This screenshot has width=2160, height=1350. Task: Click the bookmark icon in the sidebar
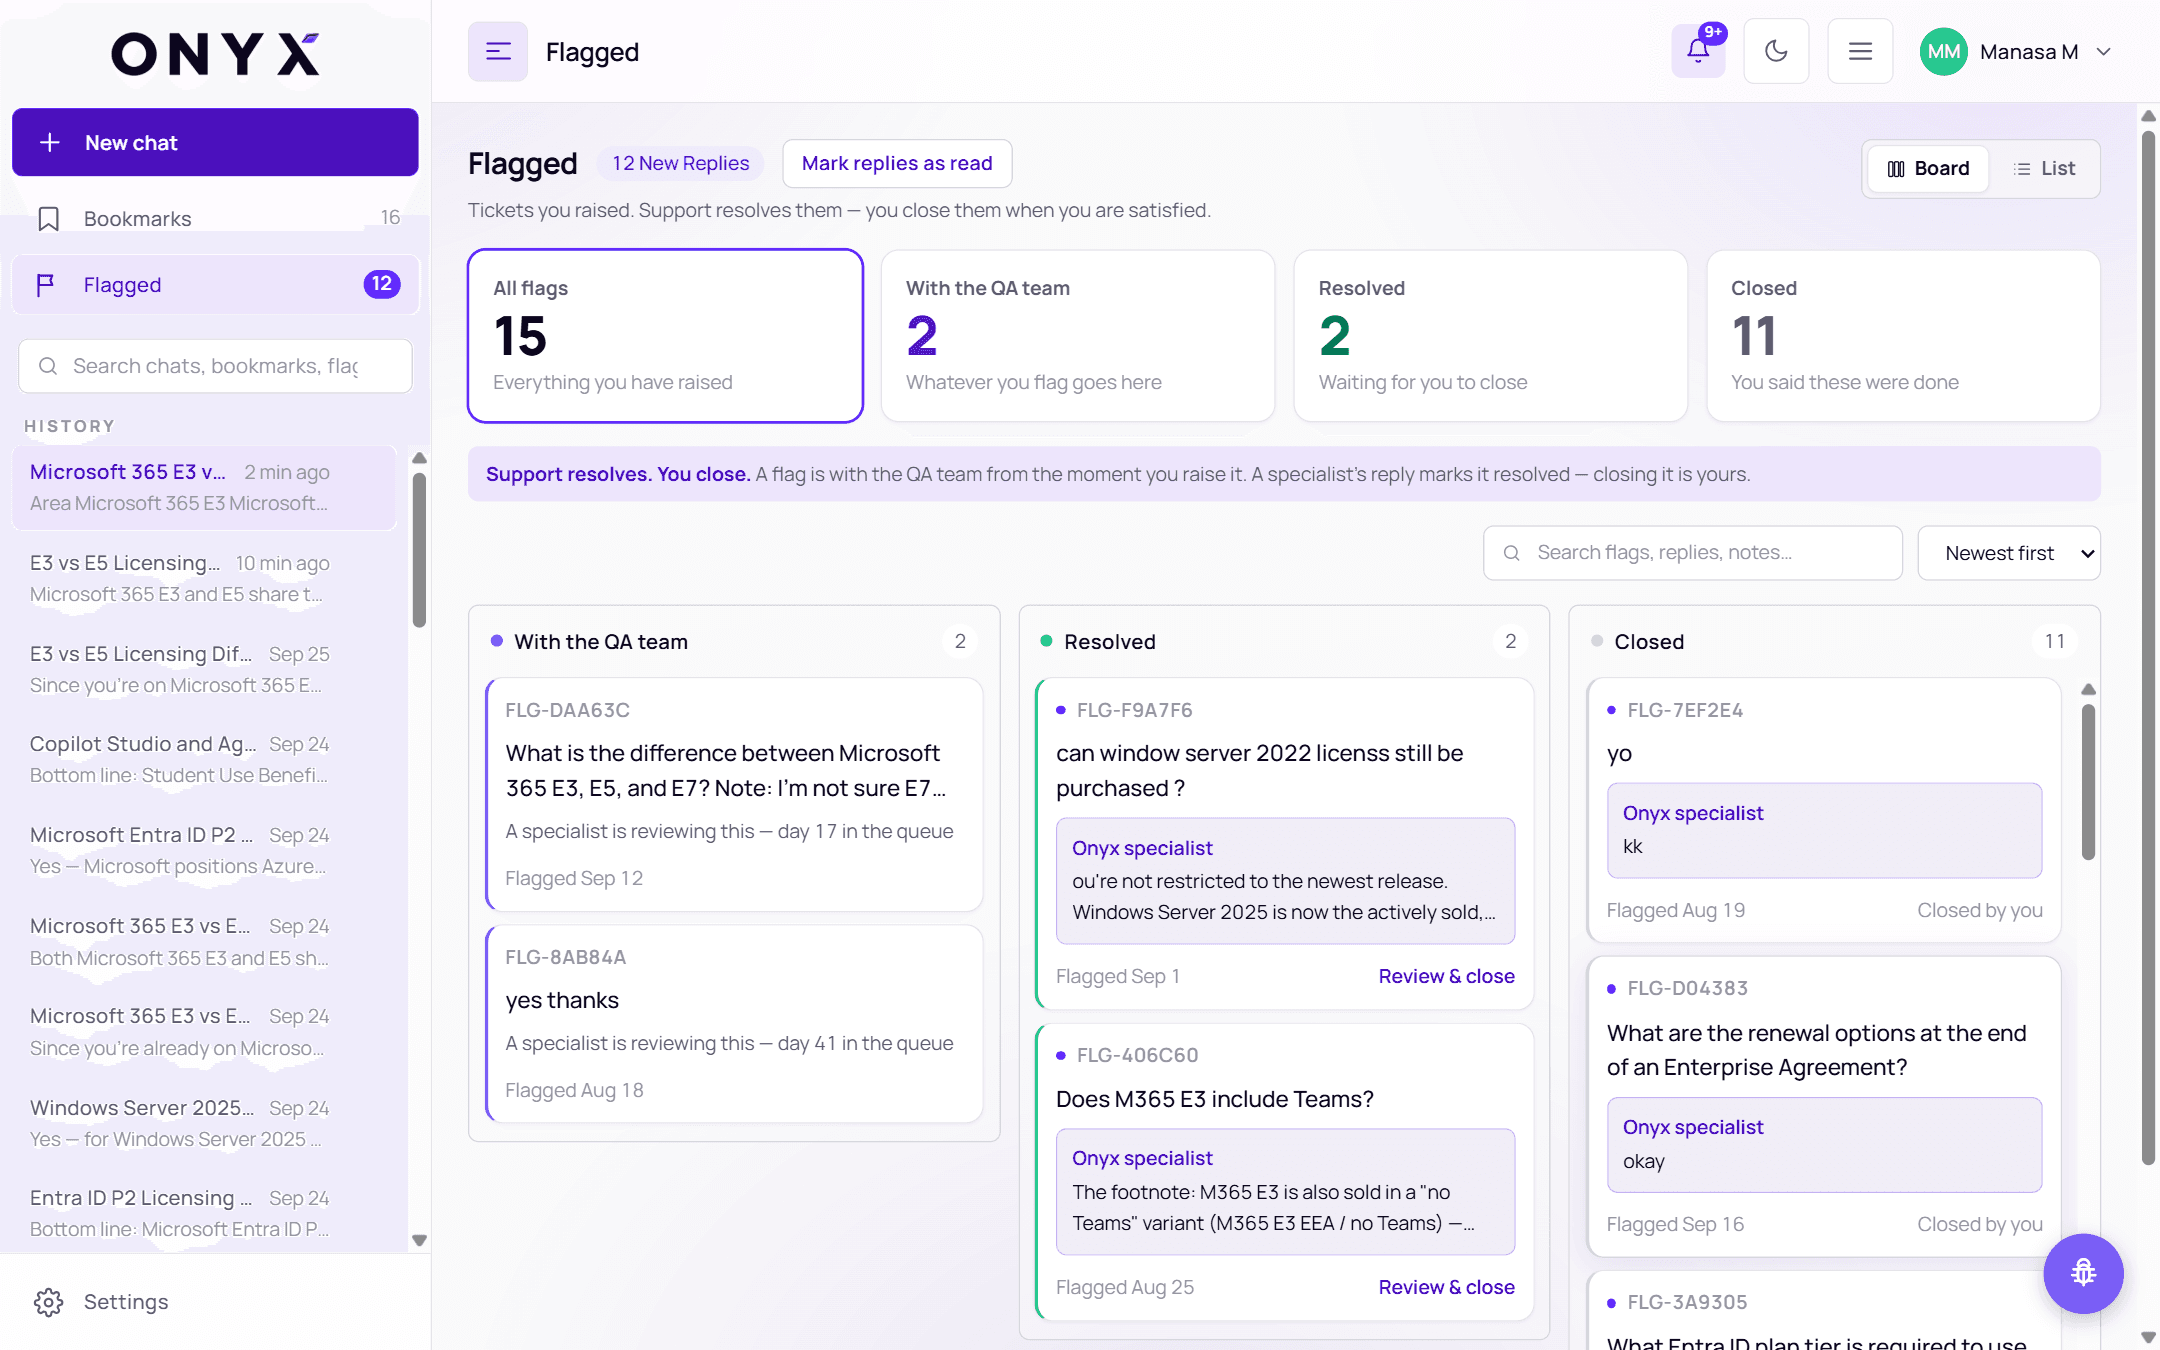(48, 219)
